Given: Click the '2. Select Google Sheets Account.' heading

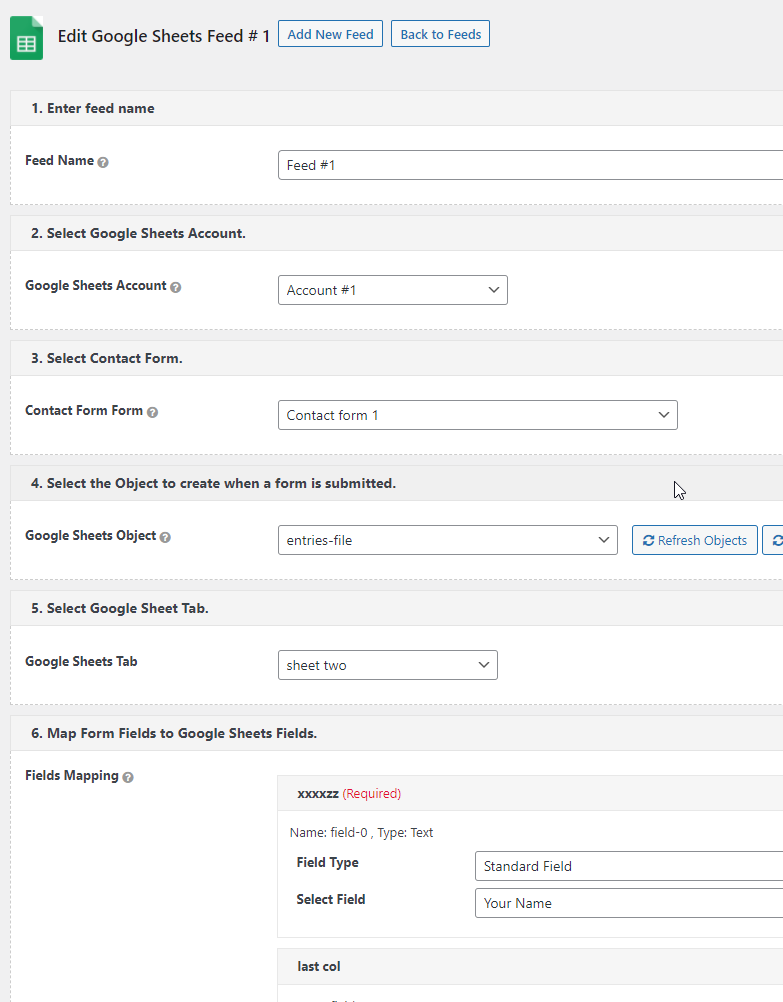Looking at the screenshot, I should click(x=139, y=233).
